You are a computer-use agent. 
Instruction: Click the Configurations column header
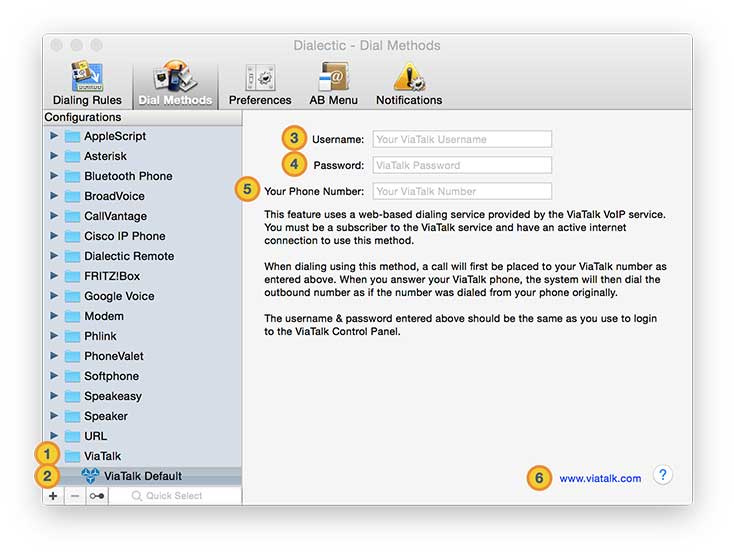142,117
